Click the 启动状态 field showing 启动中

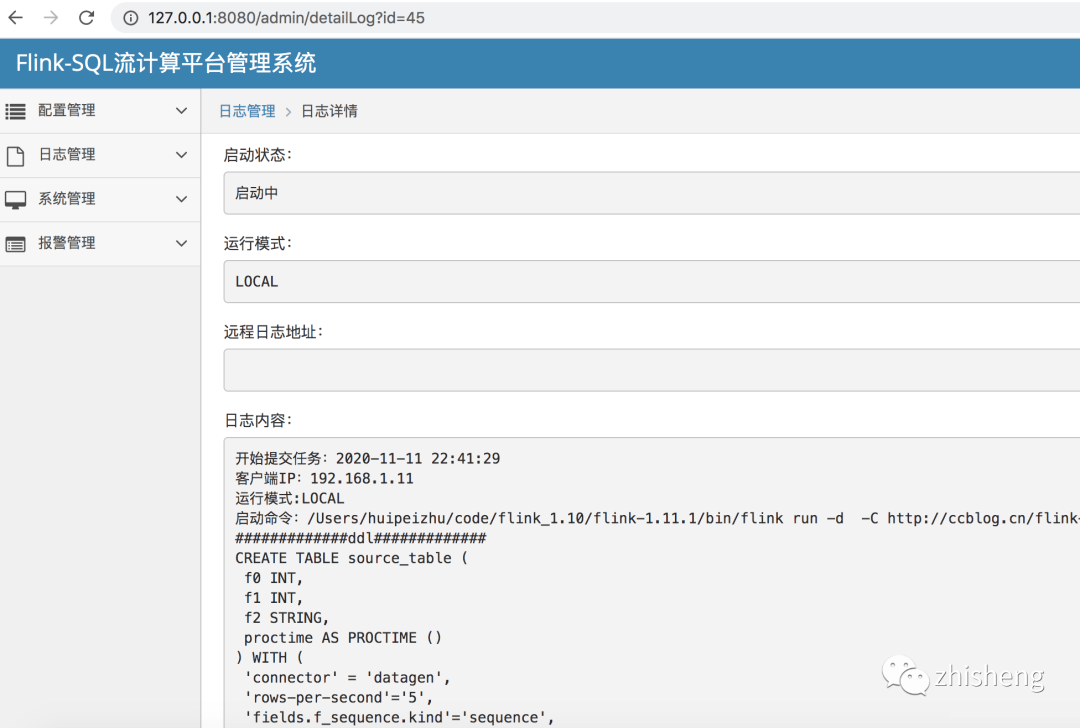652,193
